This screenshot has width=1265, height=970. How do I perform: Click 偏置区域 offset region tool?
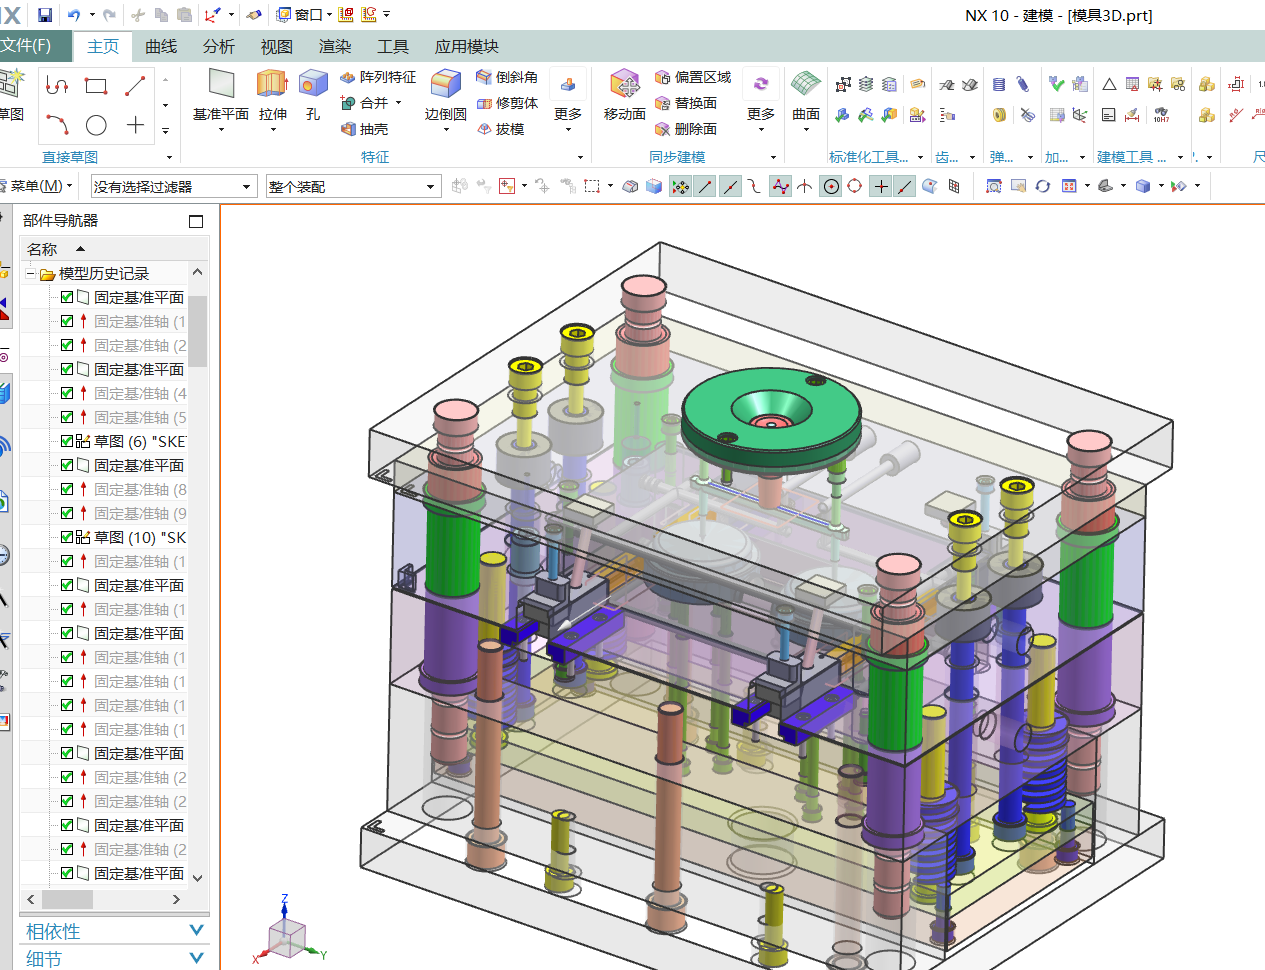pos(693,77)
